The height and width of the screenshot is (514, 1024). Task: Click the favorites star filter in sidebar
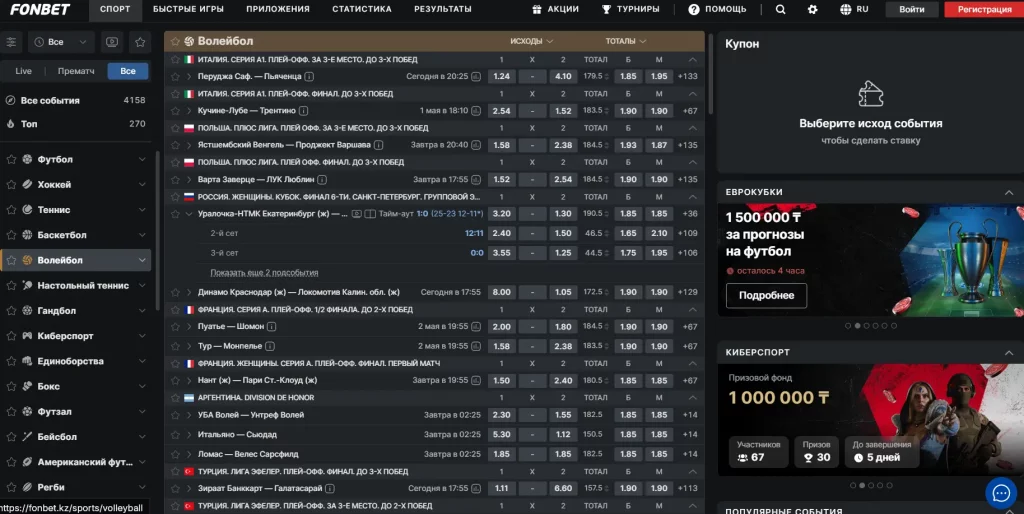click(140, 42)
